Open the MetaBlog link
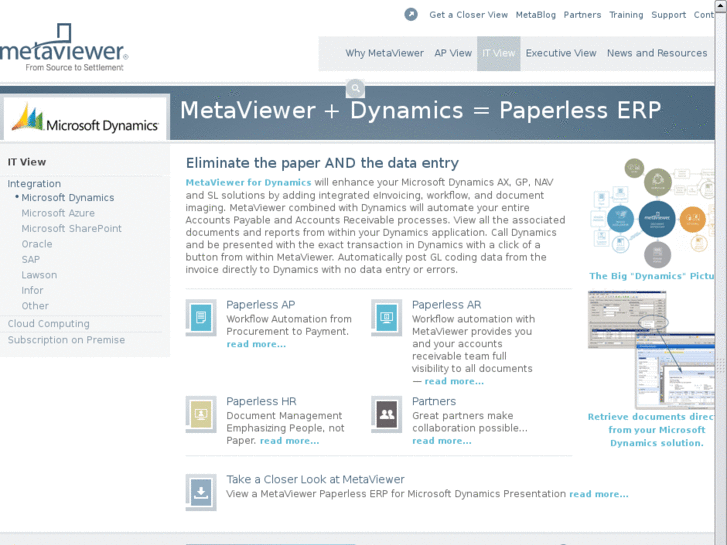This screenshot has width=727, height=545. click(x=536, y=15)
